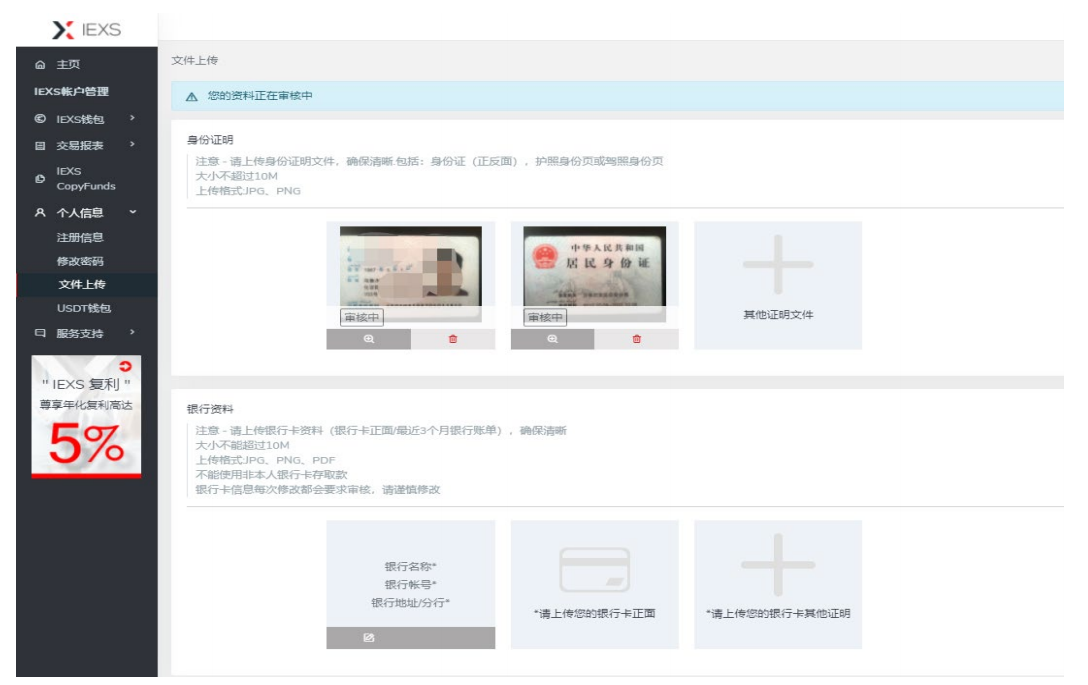Click the 您的资料正在审核中 notice text
This screenshot has height=685, width=1088.
coord(260,96)
